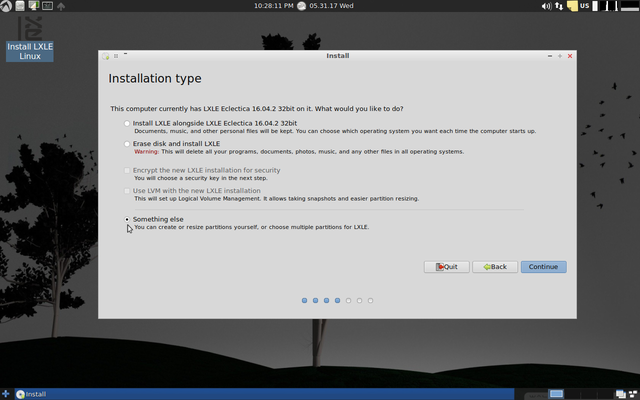Launch the terminal from top panel
This screenshot has height=400, width=640.
point(47,6)
